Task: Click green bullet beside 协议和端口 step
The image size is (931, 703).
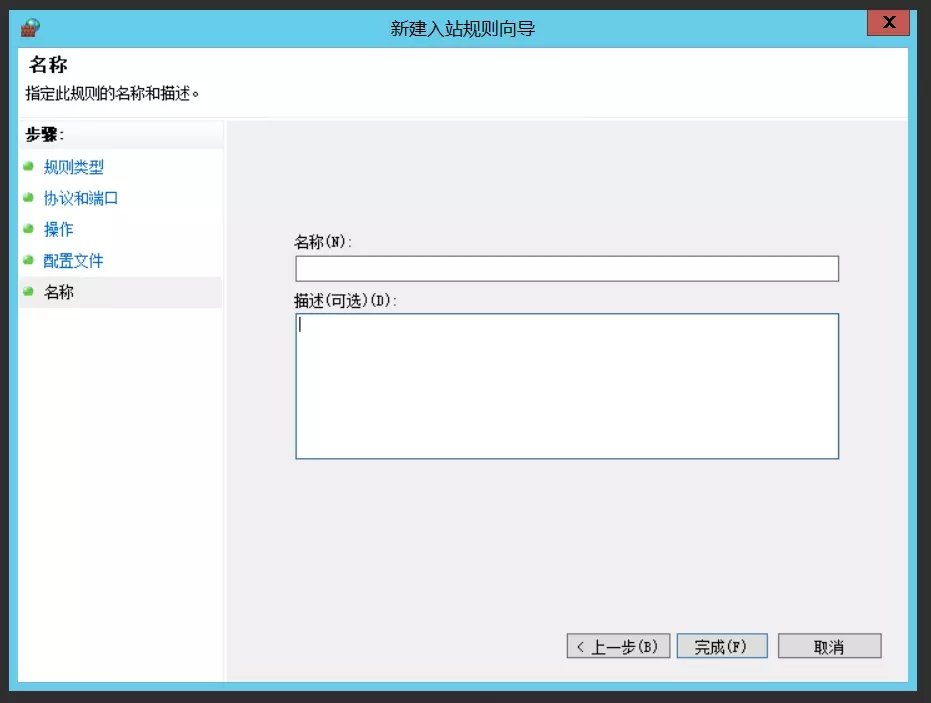Action: point(29,197)
